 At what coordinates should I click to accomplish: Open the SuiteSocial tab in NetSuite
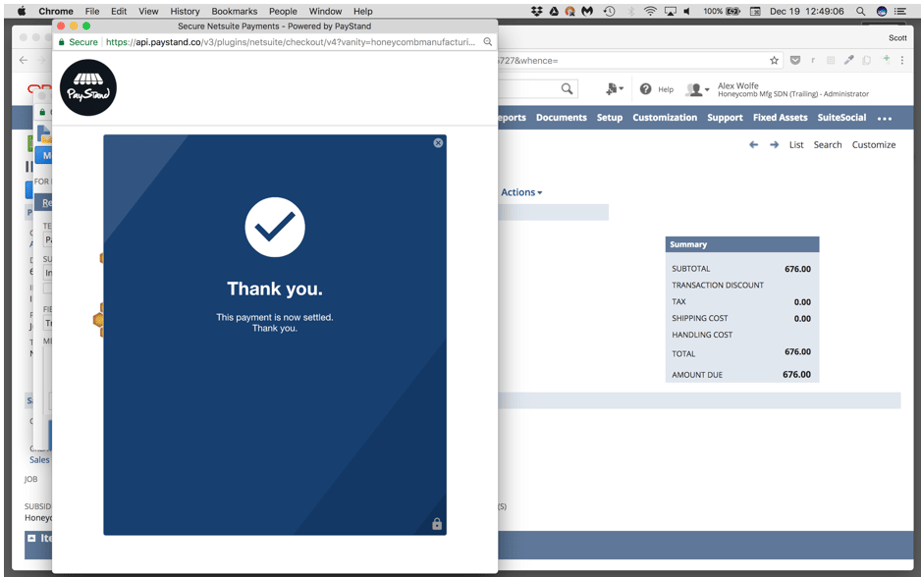pos(842,118)
